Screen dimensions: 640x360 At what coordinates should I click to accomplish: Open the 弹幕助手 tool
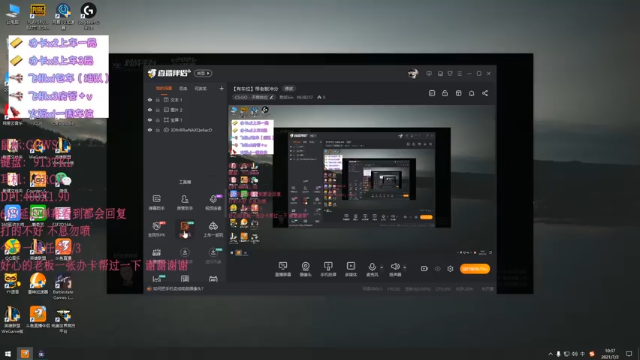[x=156, y=202]
